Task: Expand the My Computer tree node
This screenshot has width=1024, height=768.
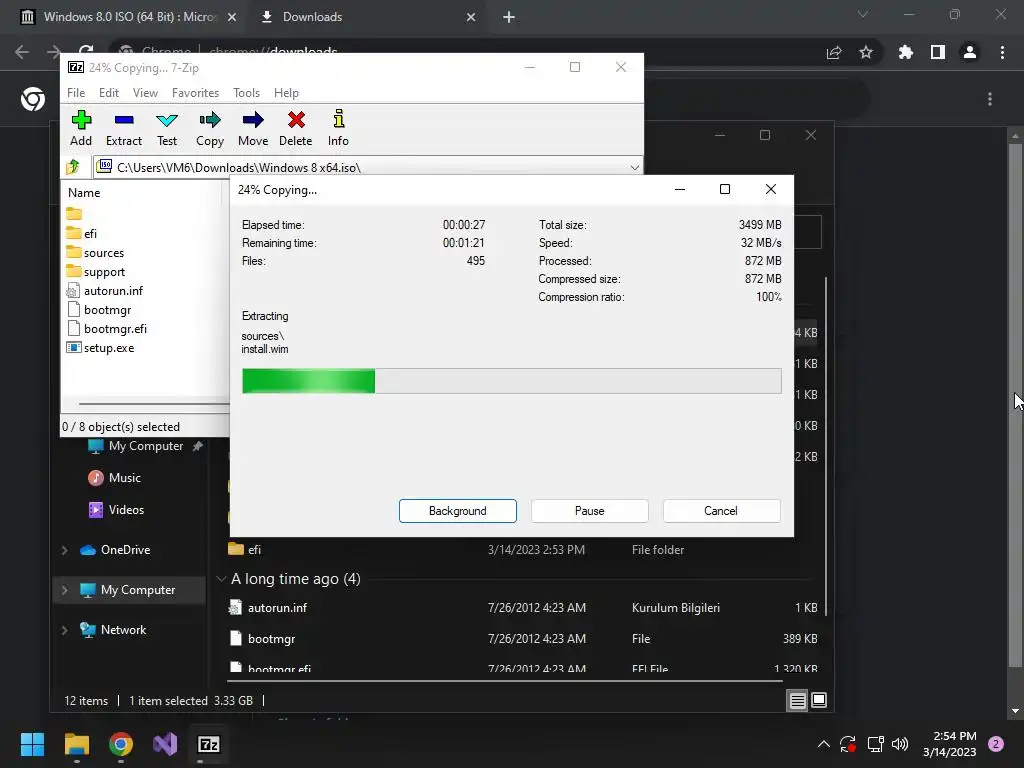Action: point(64,590)
